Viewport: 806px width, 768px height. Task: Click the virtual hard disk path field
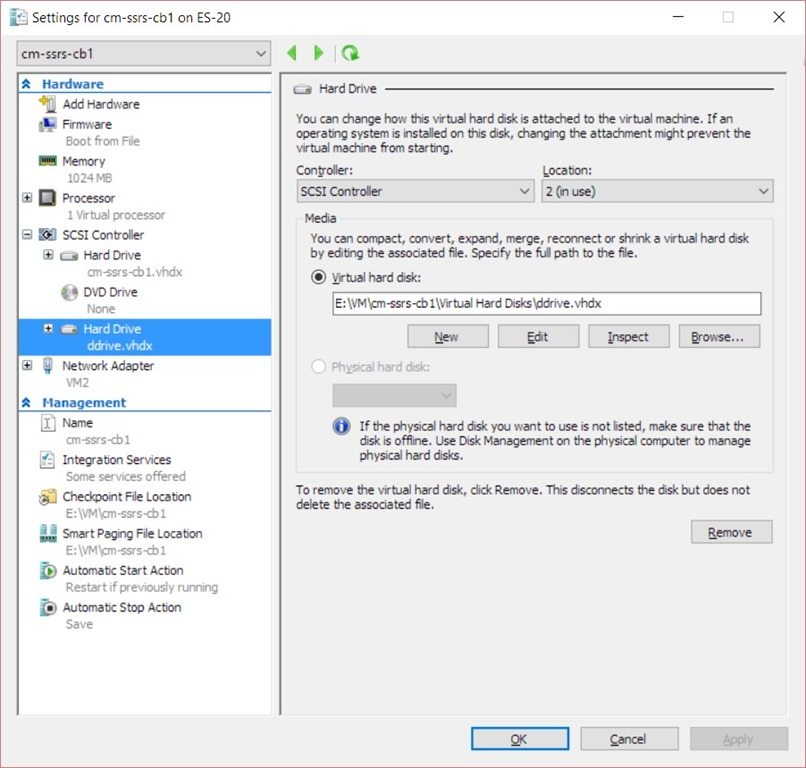546,304
